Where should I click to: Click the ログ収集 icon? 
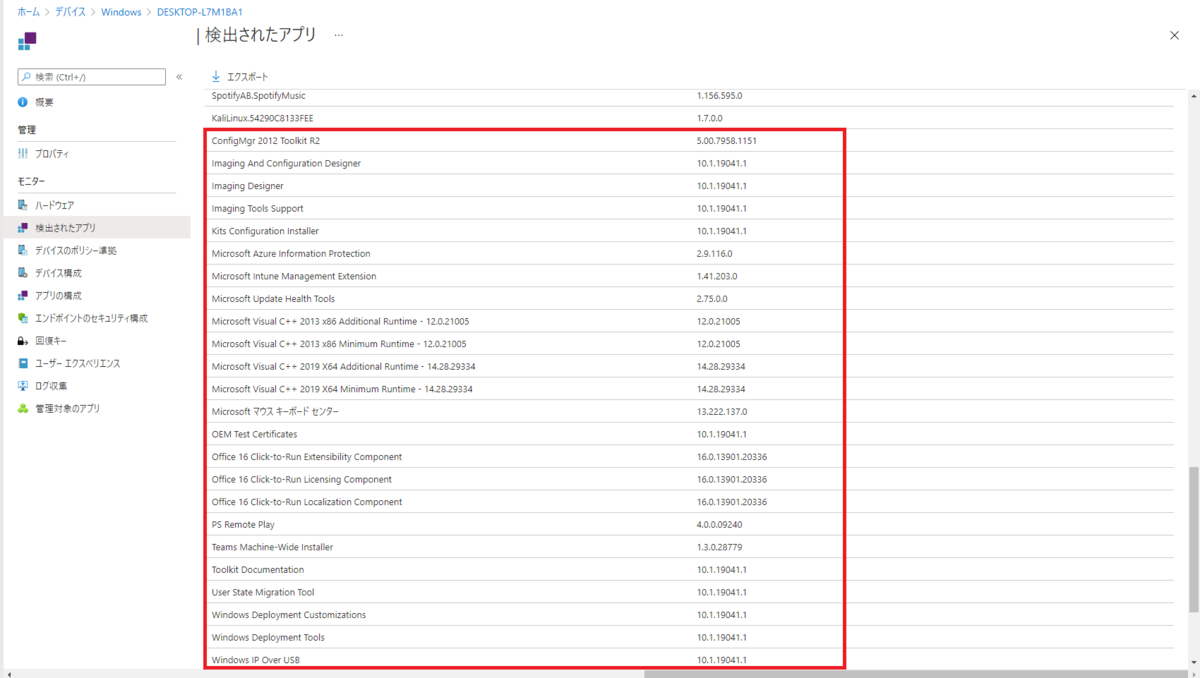23,385
